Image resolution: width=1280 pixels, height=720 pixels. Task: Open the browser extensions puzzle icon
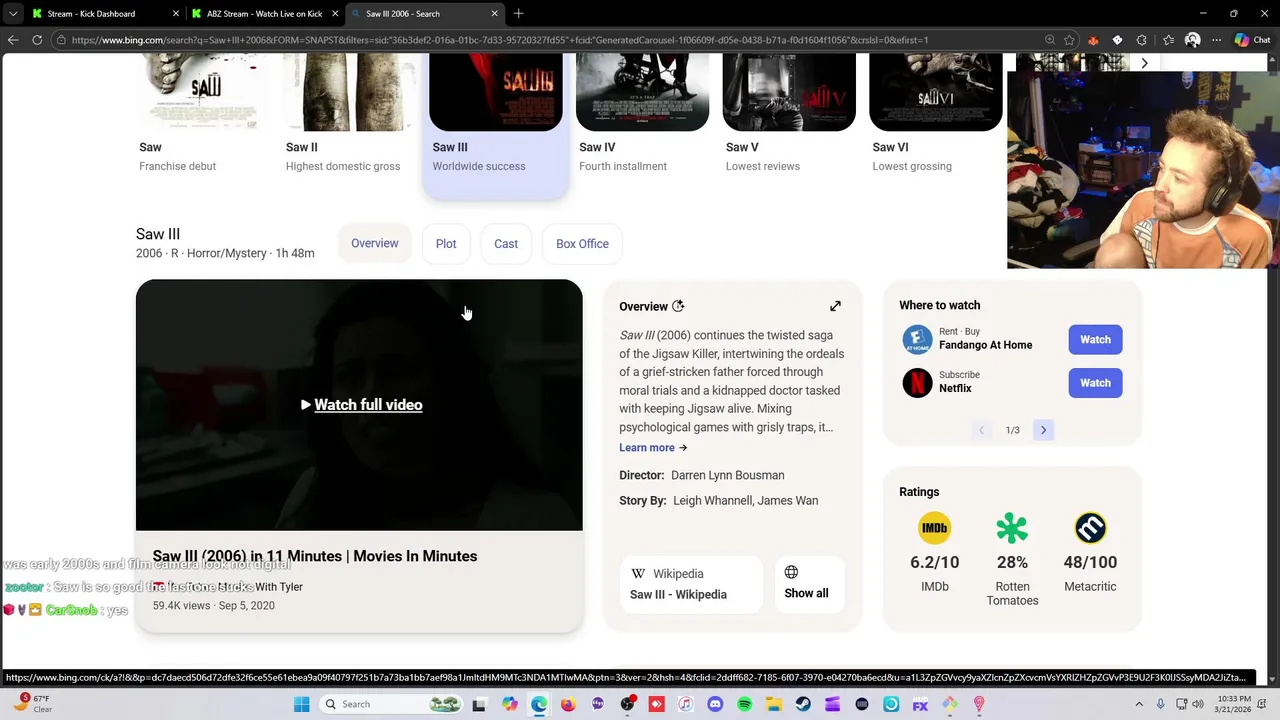[1142, 40]
